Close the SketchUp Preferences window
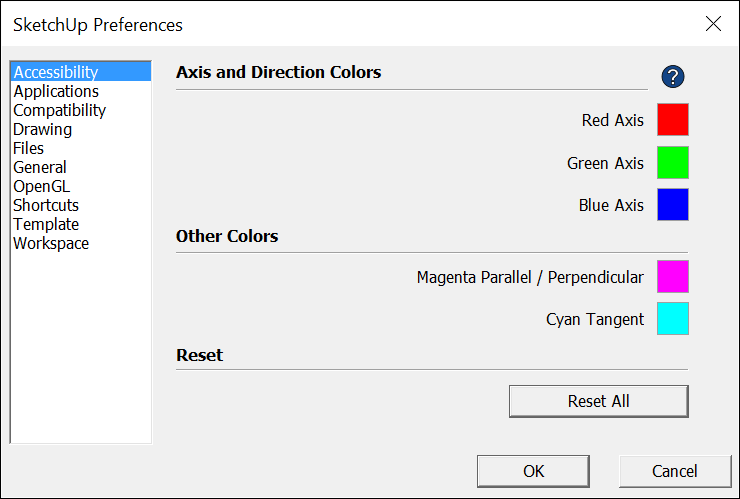 click(x=713, y=24)
